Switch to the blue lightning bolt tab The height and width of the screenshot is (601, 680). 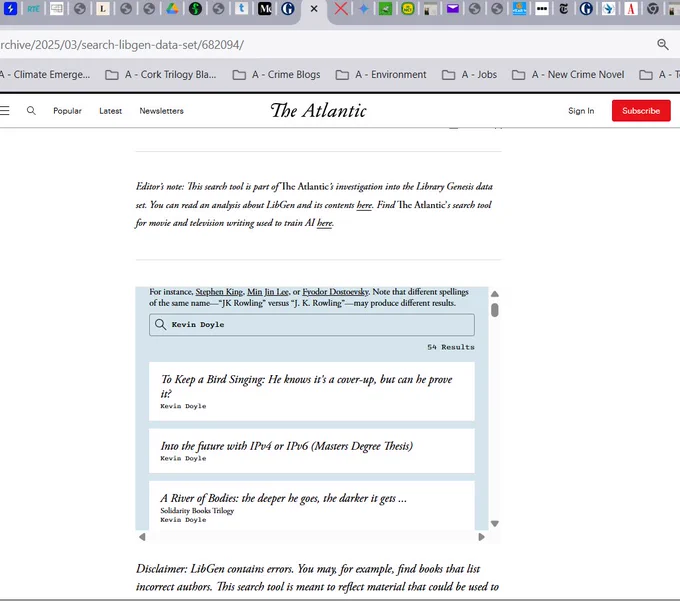point(10,9)
